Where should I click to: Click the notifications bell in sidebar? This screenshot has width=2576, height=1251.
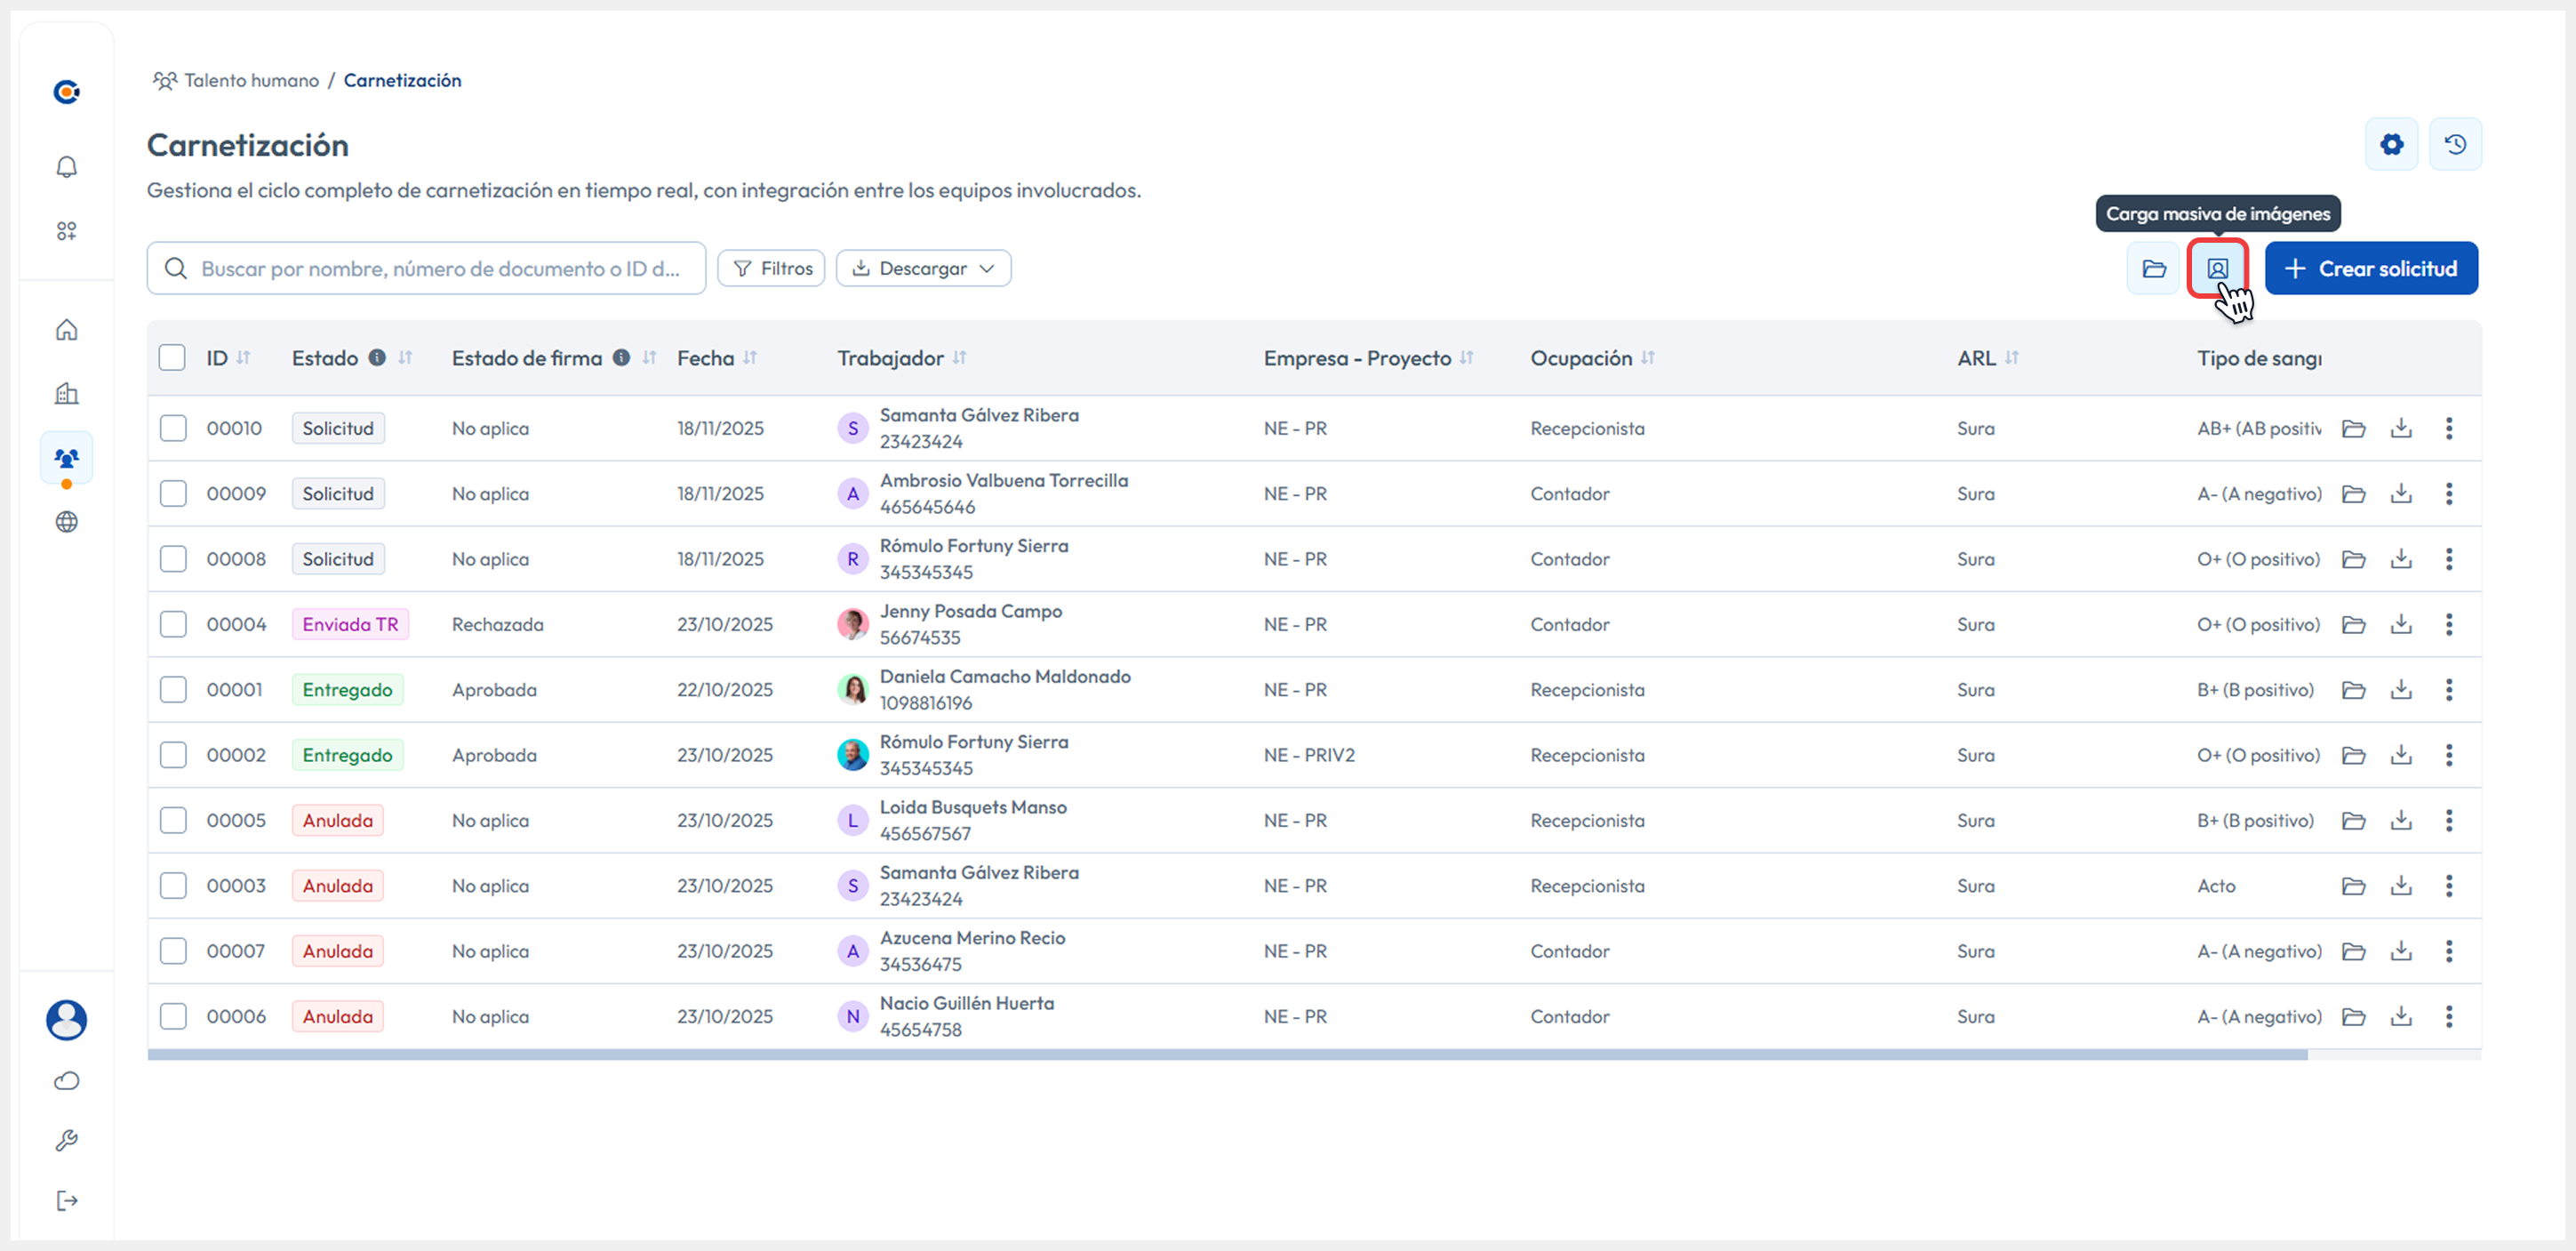(66, 166)
